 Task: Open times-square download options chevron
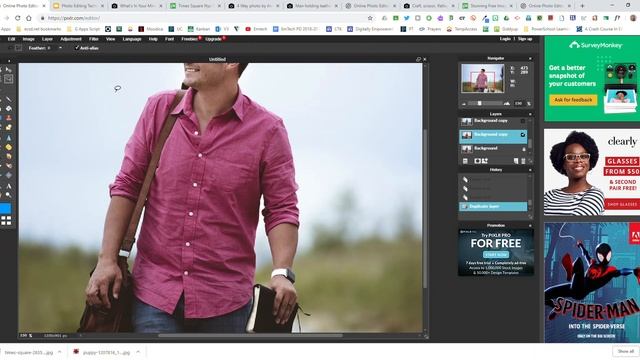[x=60, y=352]
